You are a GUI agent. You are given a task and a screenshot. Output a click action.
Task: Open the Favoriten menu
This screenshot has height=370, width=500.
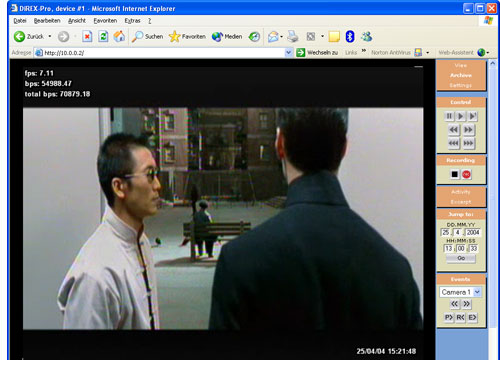[x=105, y=21]
